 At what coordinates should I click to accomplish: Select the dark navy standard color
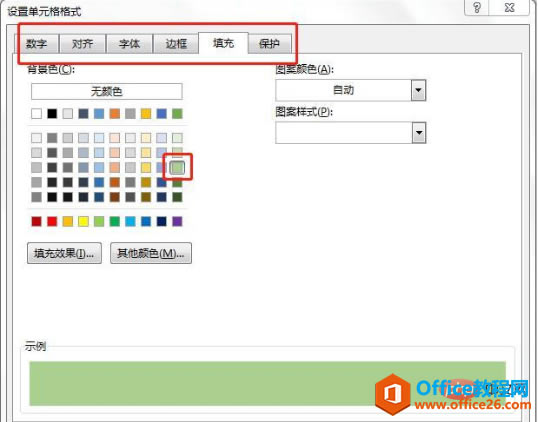(x=161, y=221)
